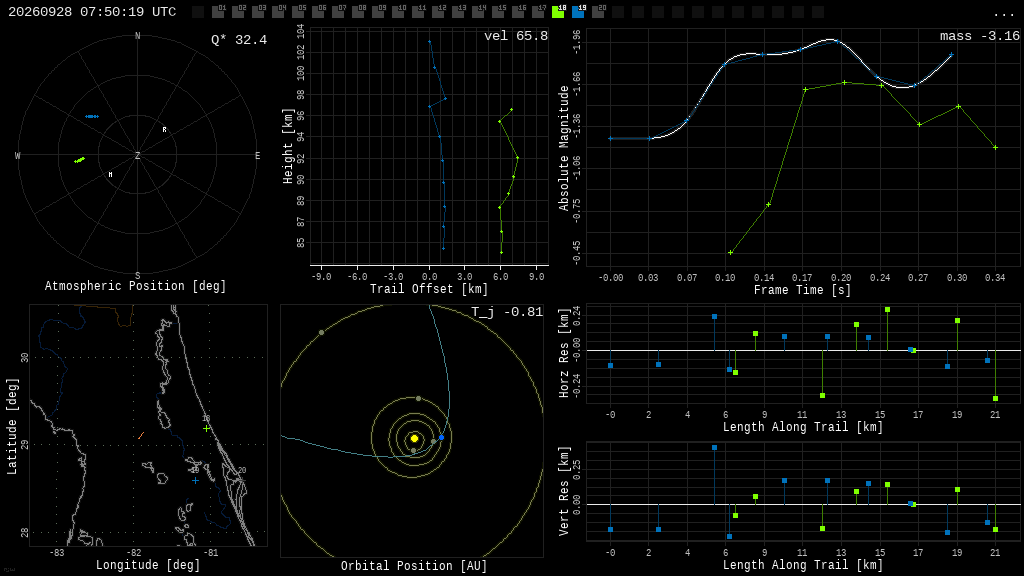The width and height of the screenshot is (1024, 576).
Task: Click the orange meteor track on map
Action: coord(141,436)
